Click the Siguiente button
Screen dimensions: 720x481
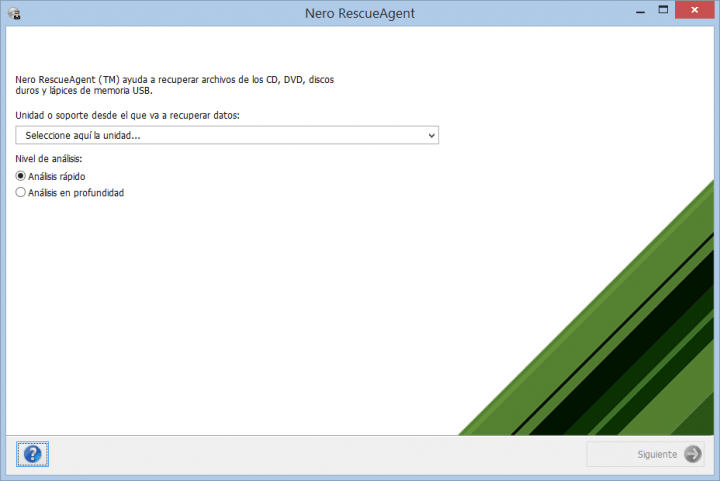(645, 454)
